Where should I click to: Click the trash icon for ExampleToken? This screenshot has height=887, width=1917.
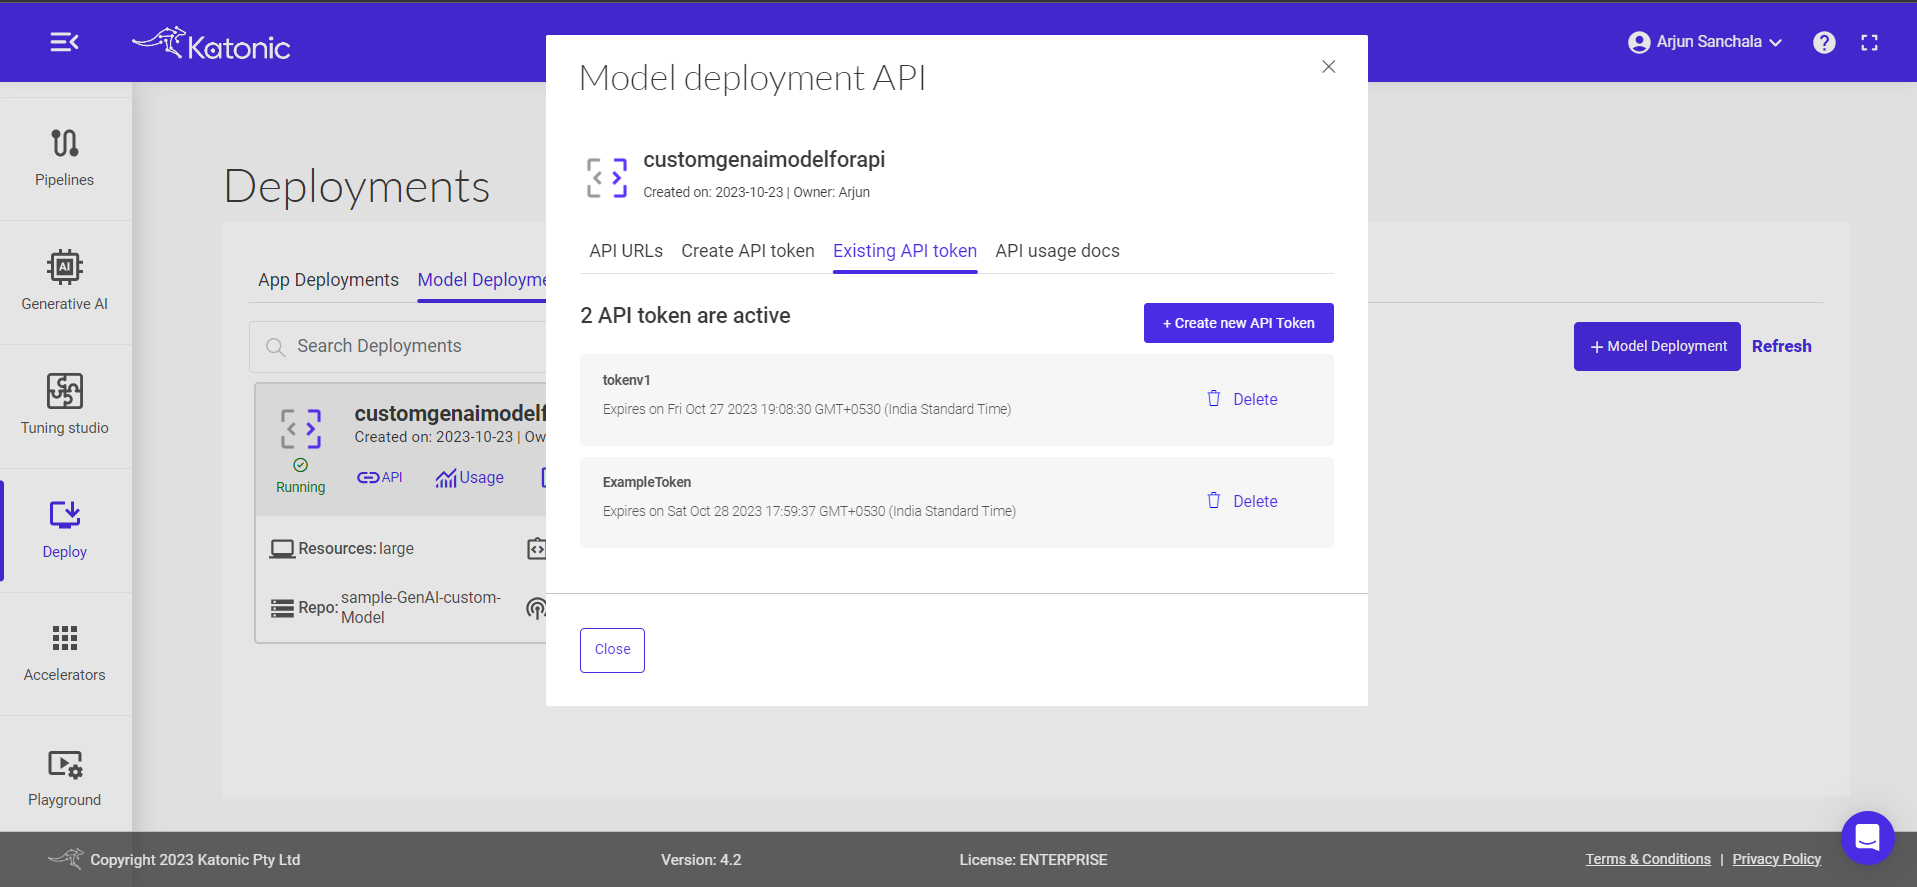pos(1214,500)
